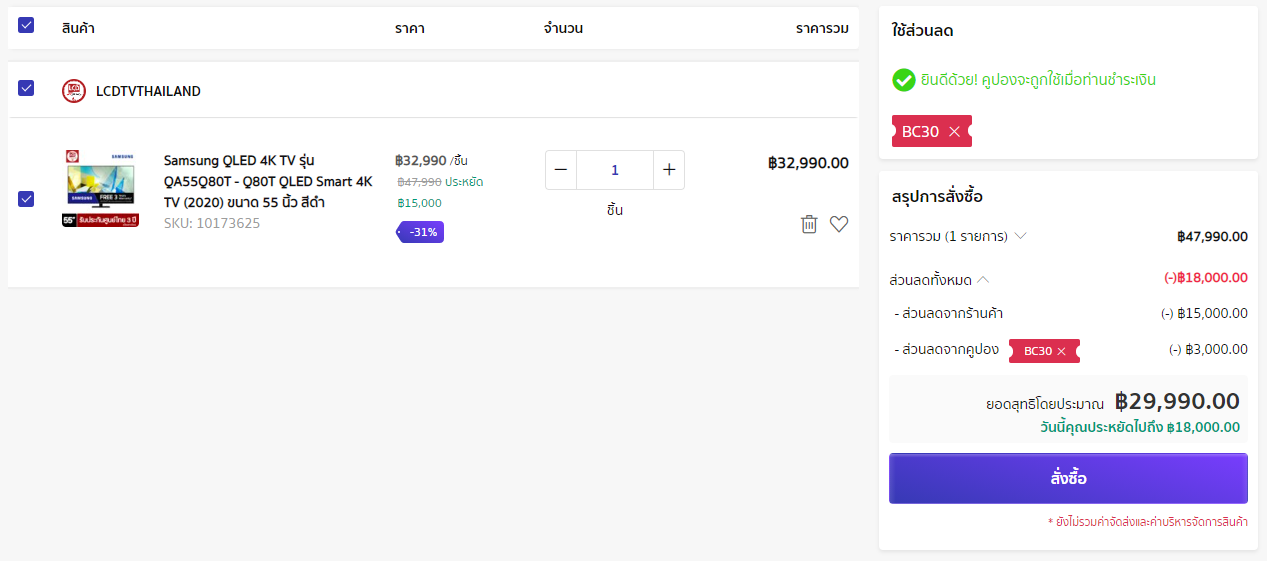Click the ฿15,000 savings amount under price
This screenshot has height=561, width=1267.
coord(419,203)
